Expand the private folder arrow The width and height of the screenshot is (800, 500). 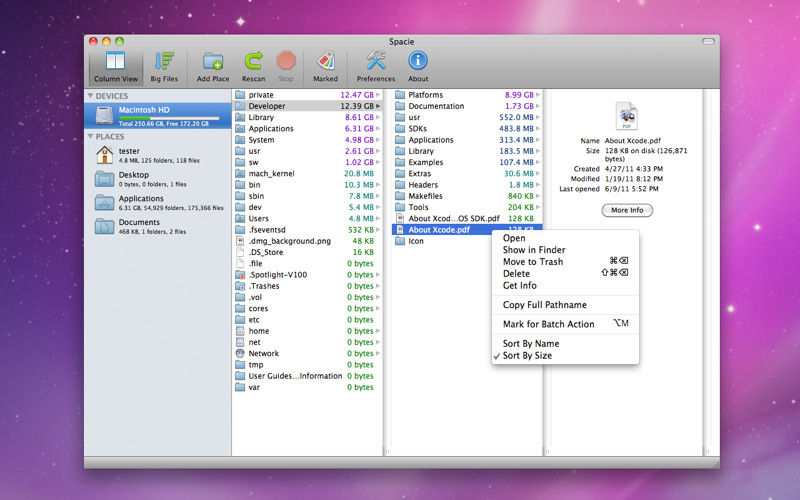(x=378, y=95)
